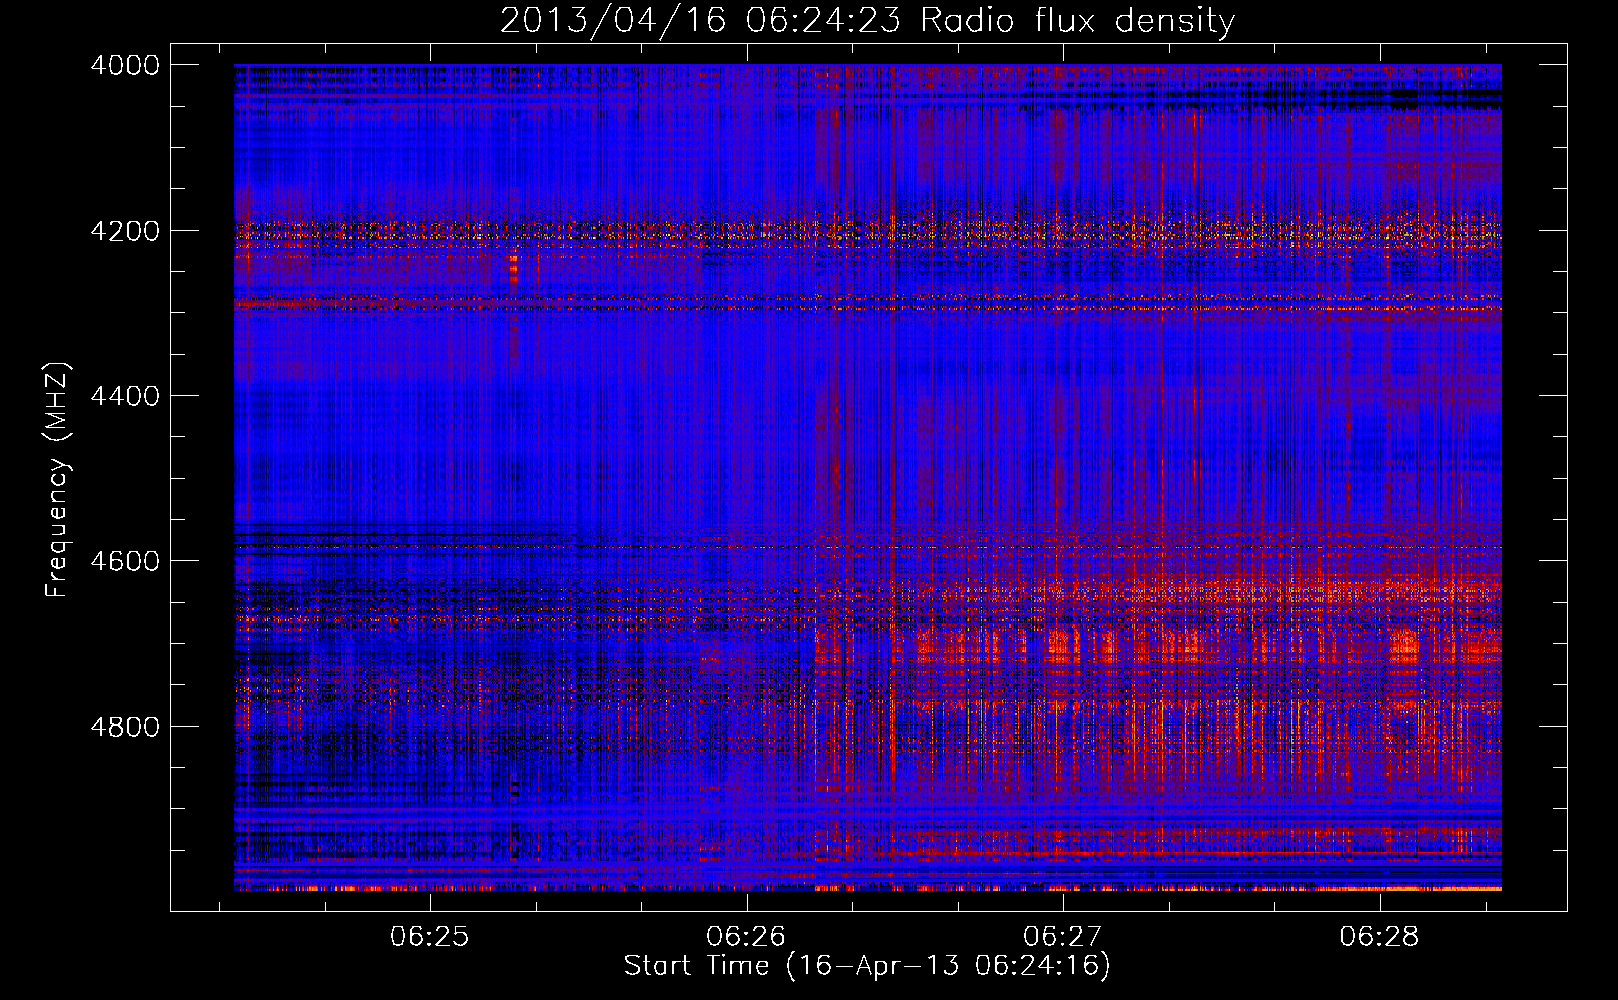The image size is (1618, 1000).
Task: Select the 4200 frequency tick label
Action: 125,231
